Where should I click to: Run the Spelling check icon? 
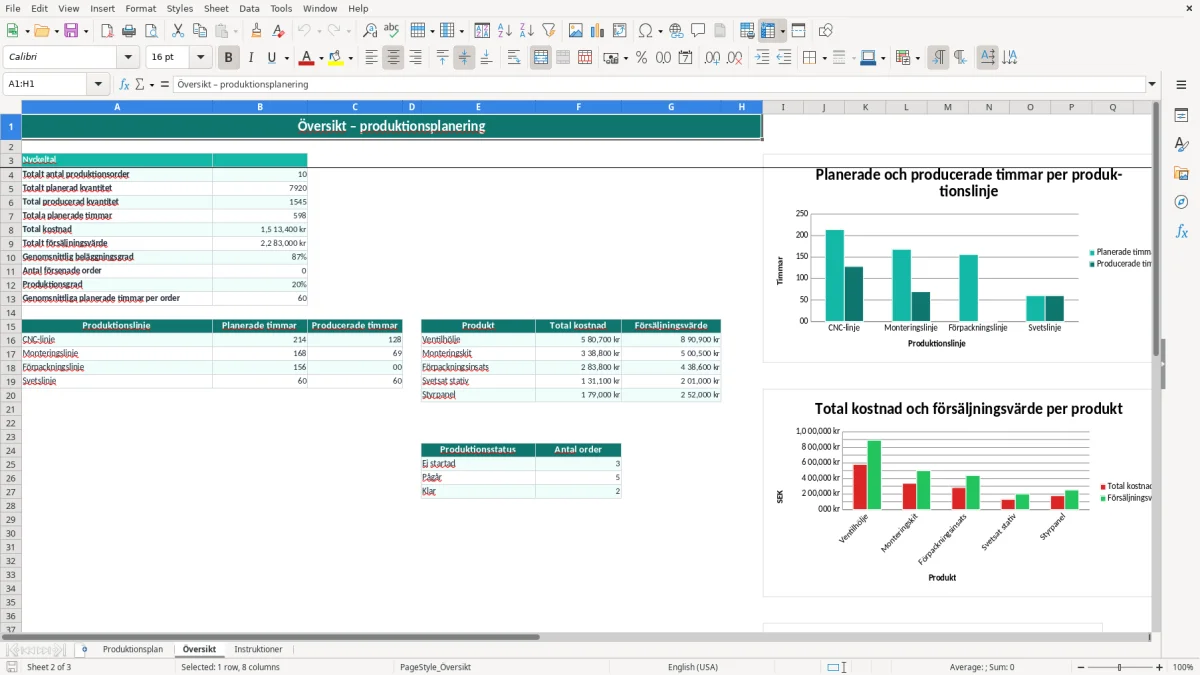click(x=391, y=31)
